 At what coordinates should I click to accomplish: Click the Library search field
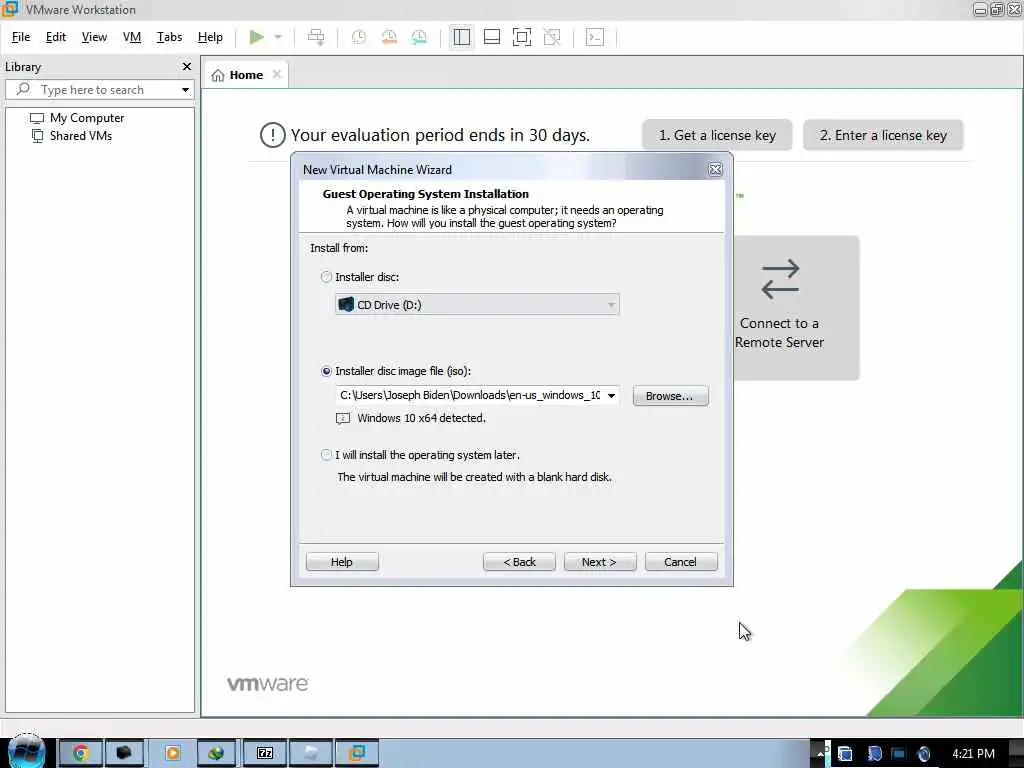point(98,89)
